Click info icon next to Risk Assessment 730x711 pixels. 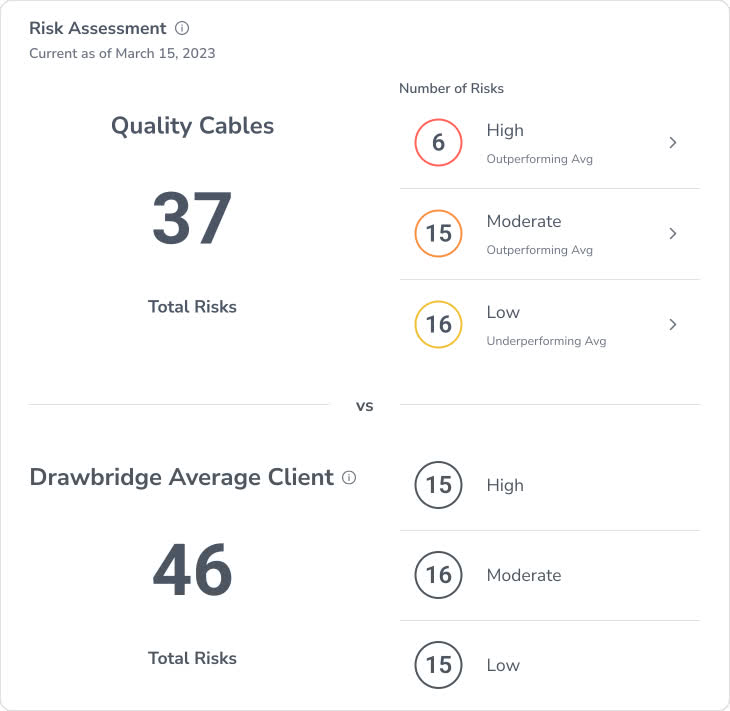pos(182,29)
